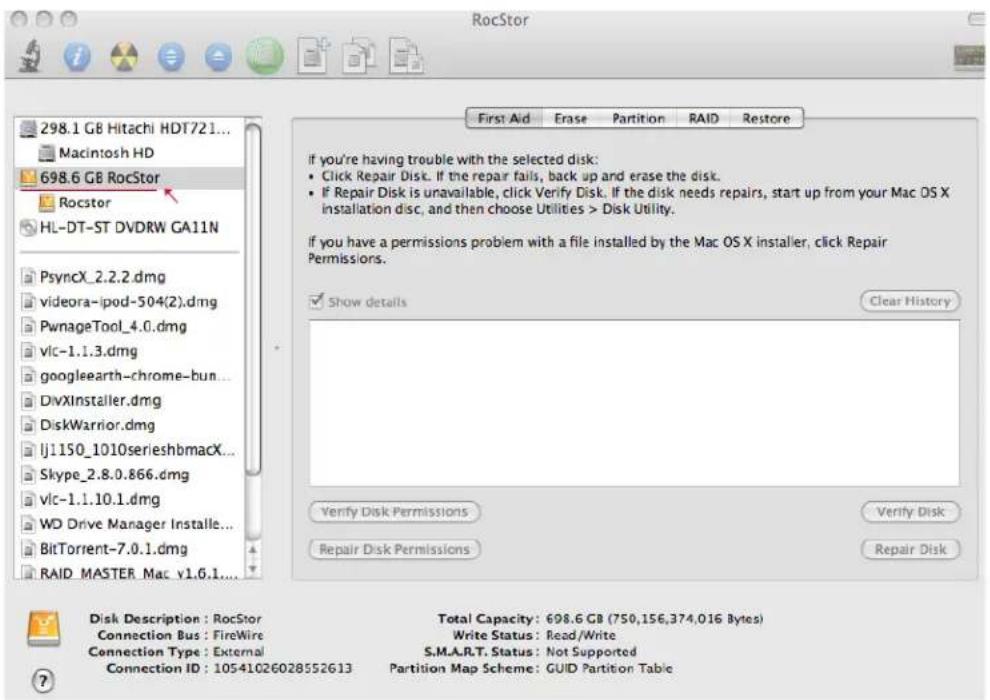Select PsyncX_2.2.2.dmg image

(129, 277)
